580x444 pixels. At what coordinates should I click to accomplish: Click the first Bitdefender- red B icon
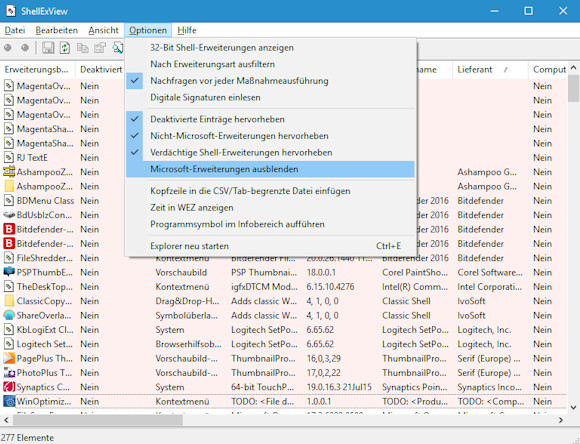click(9, 229)
